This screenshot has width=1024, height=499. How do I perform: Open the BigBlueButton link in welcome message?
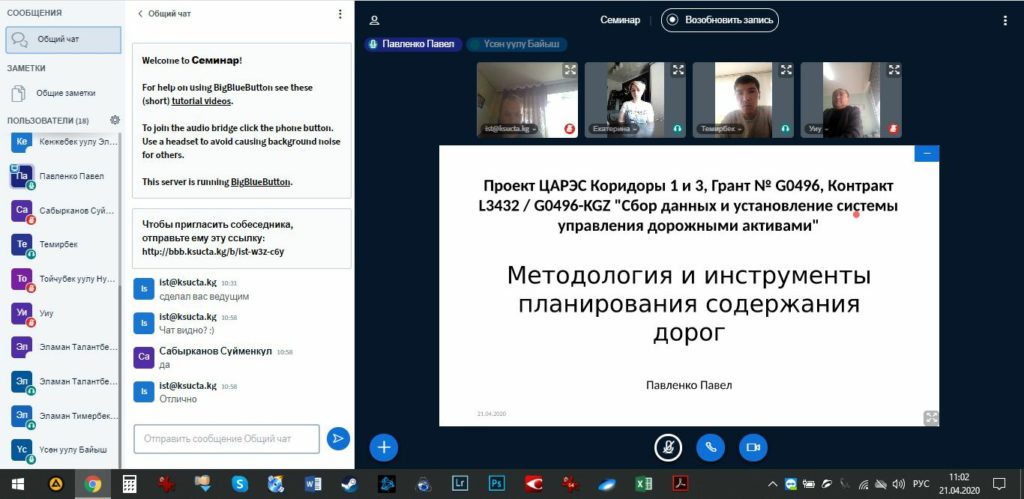[x=261, y=182]
